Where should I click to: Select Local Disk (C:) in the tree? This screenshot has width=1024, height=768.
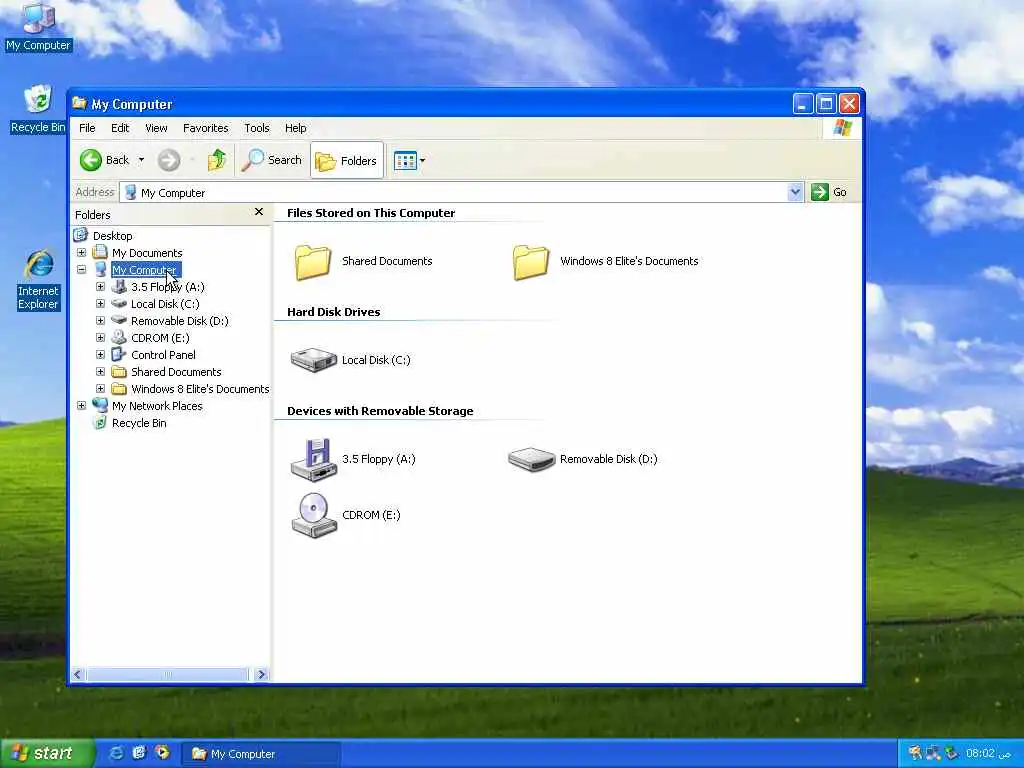165,304
